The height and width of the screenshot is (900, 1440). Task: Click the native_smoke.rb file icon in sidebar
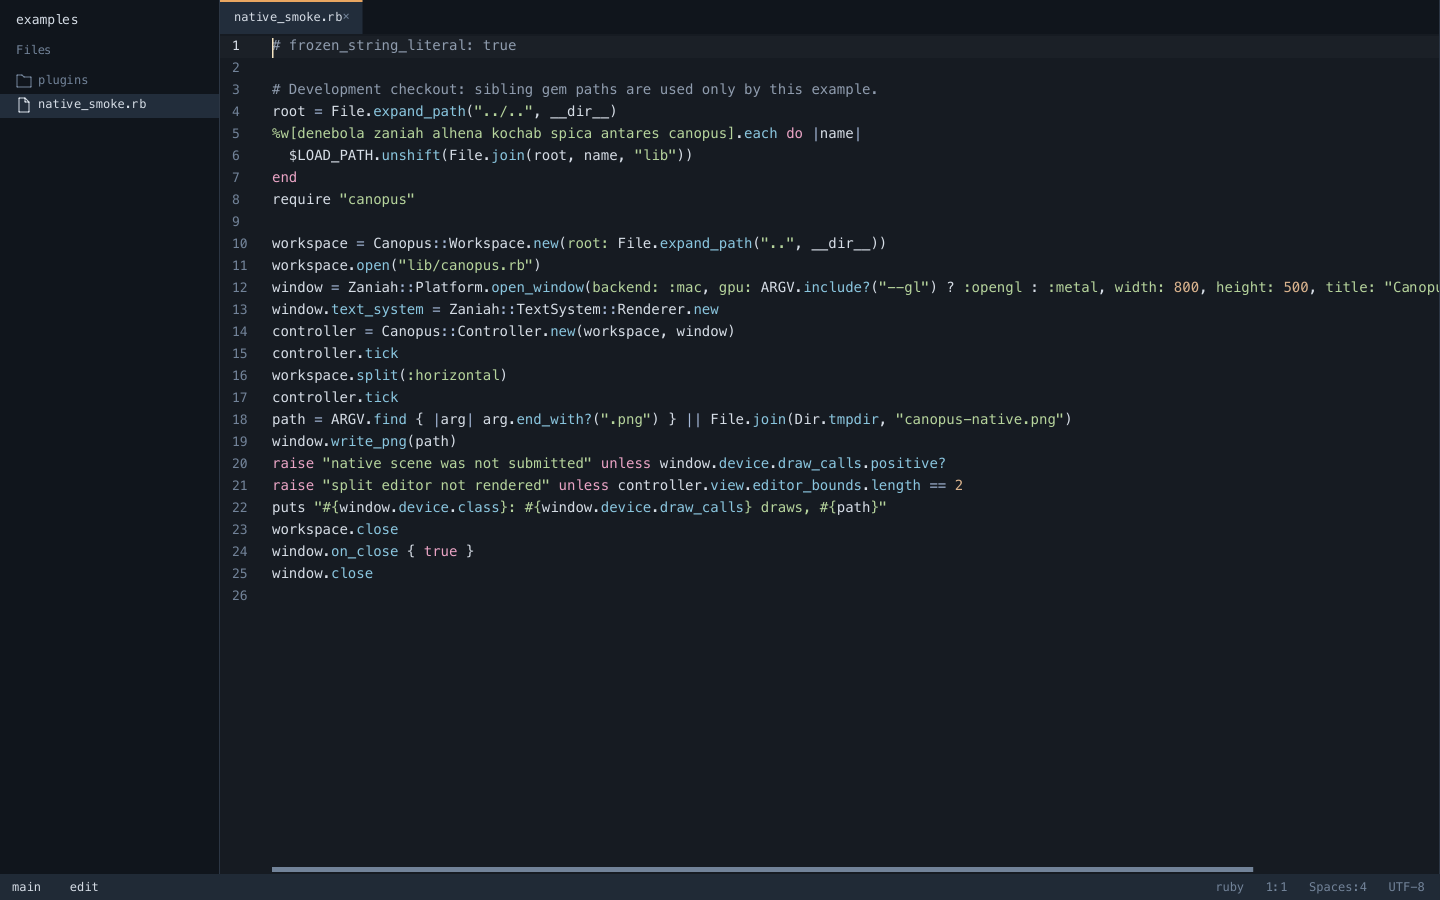click(x=24, y=105)
